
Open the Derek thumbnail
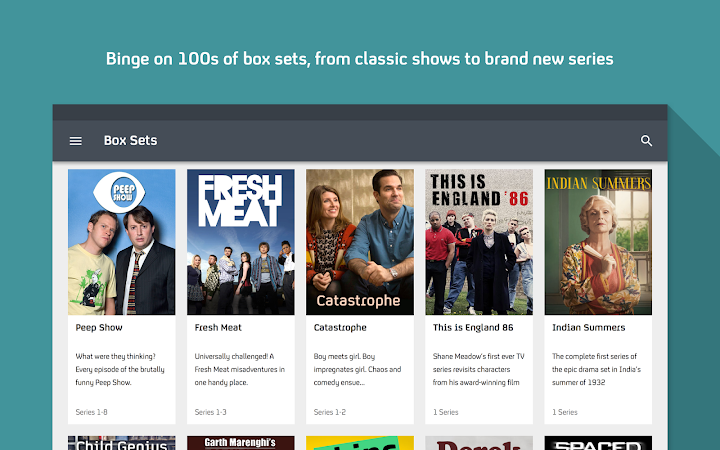(x=479, y=443)
